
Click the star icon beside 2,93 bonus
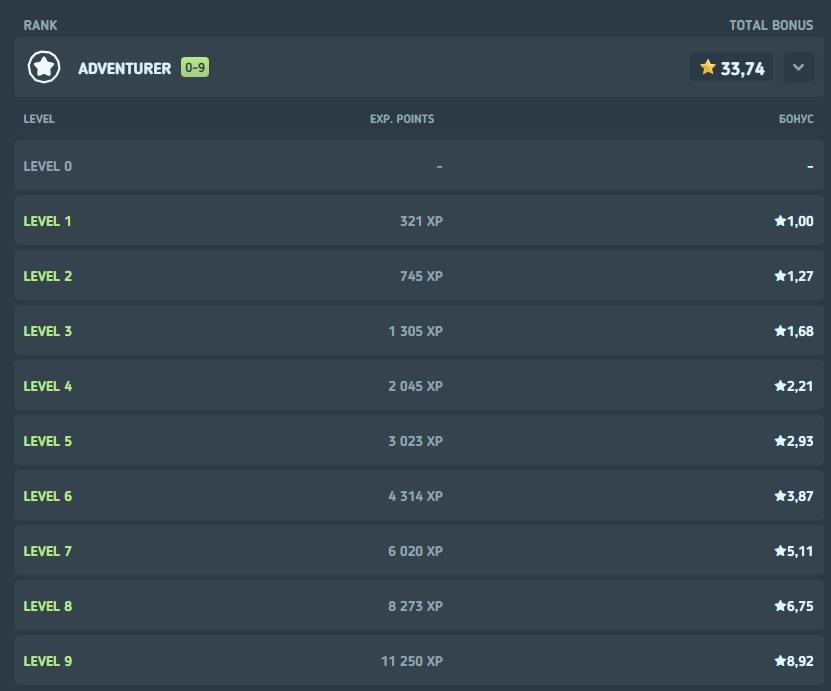click(x=780, y=441)
